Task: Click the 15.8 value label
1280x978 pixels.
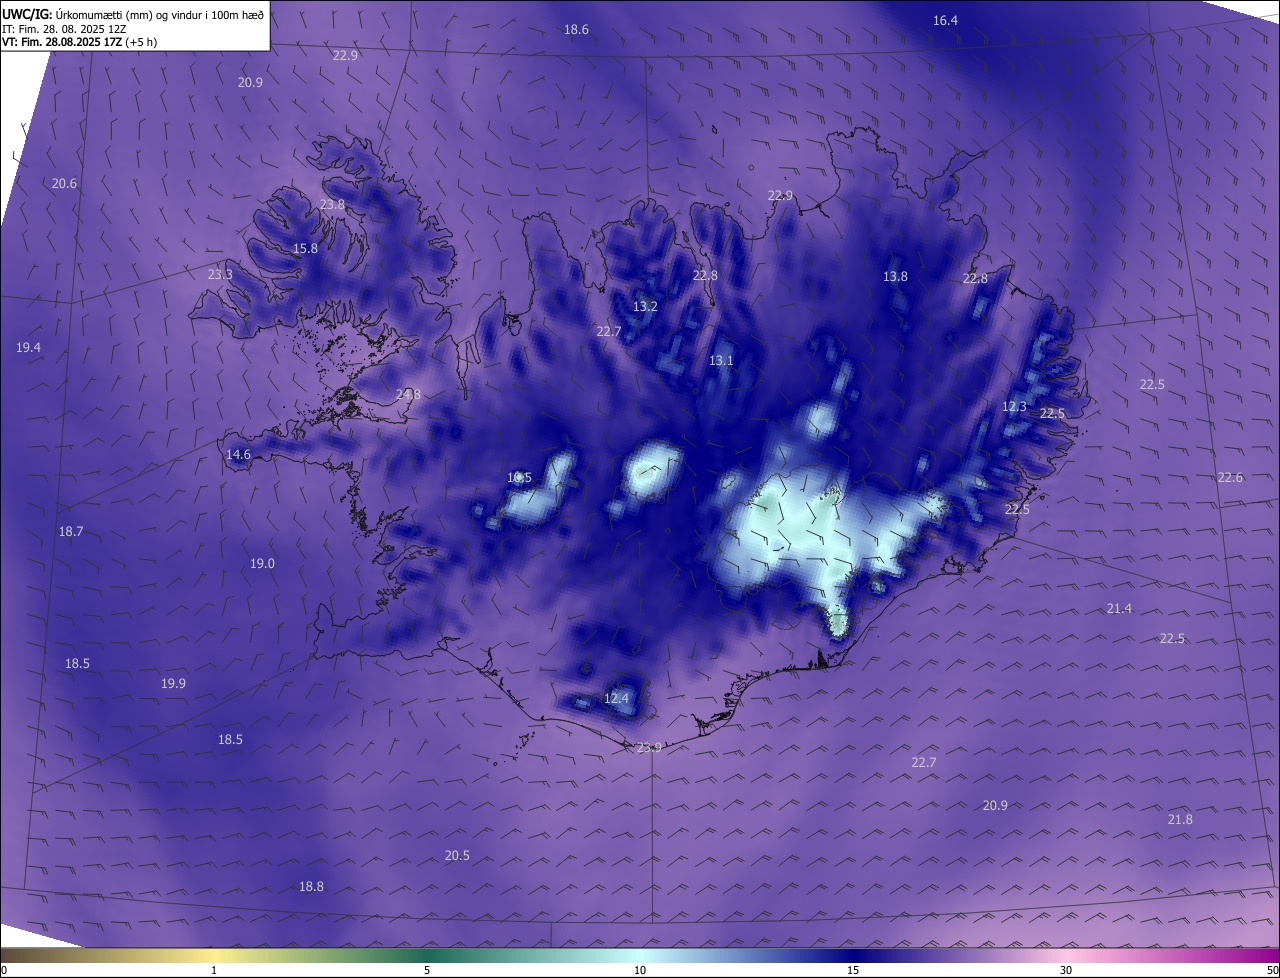Action: point(305,249)
